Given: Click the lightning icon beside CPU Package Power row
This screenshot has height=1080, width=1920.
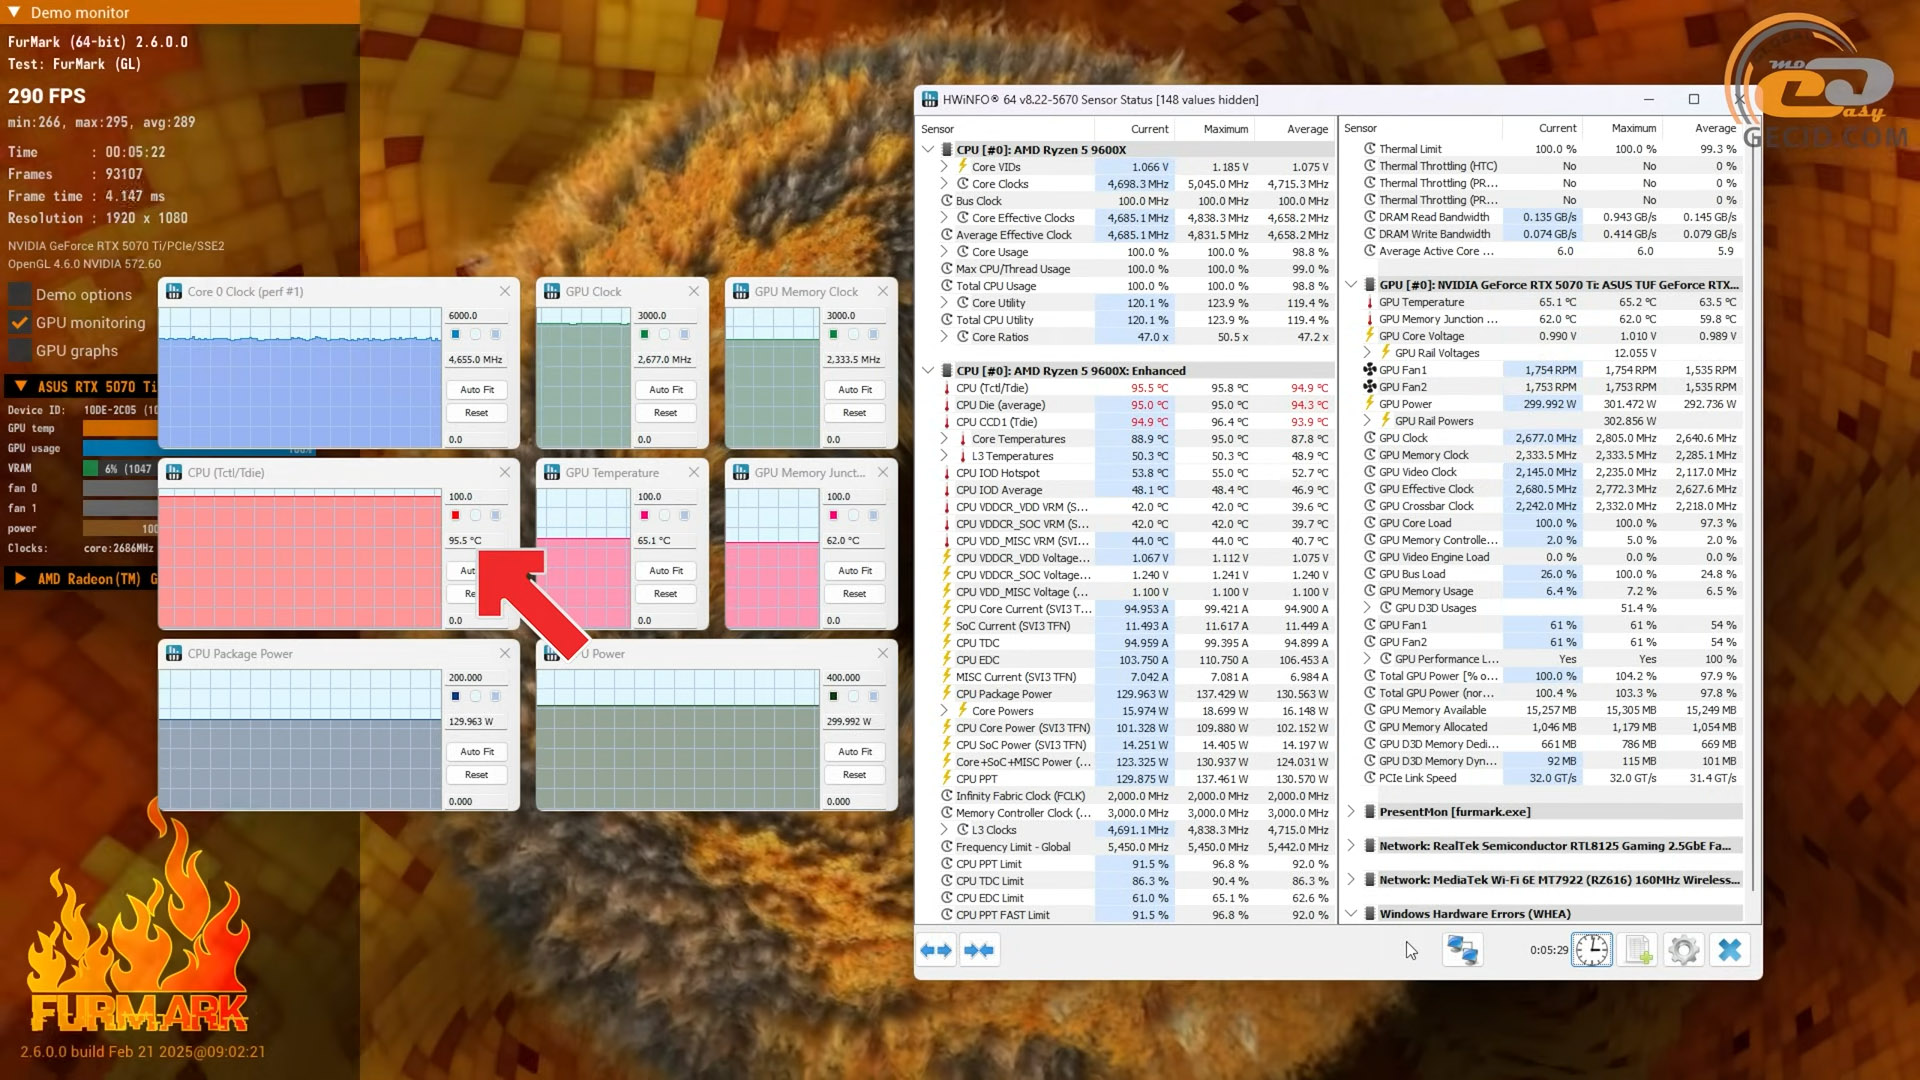Looking at the screenshot, I should (x=946, y=694).
